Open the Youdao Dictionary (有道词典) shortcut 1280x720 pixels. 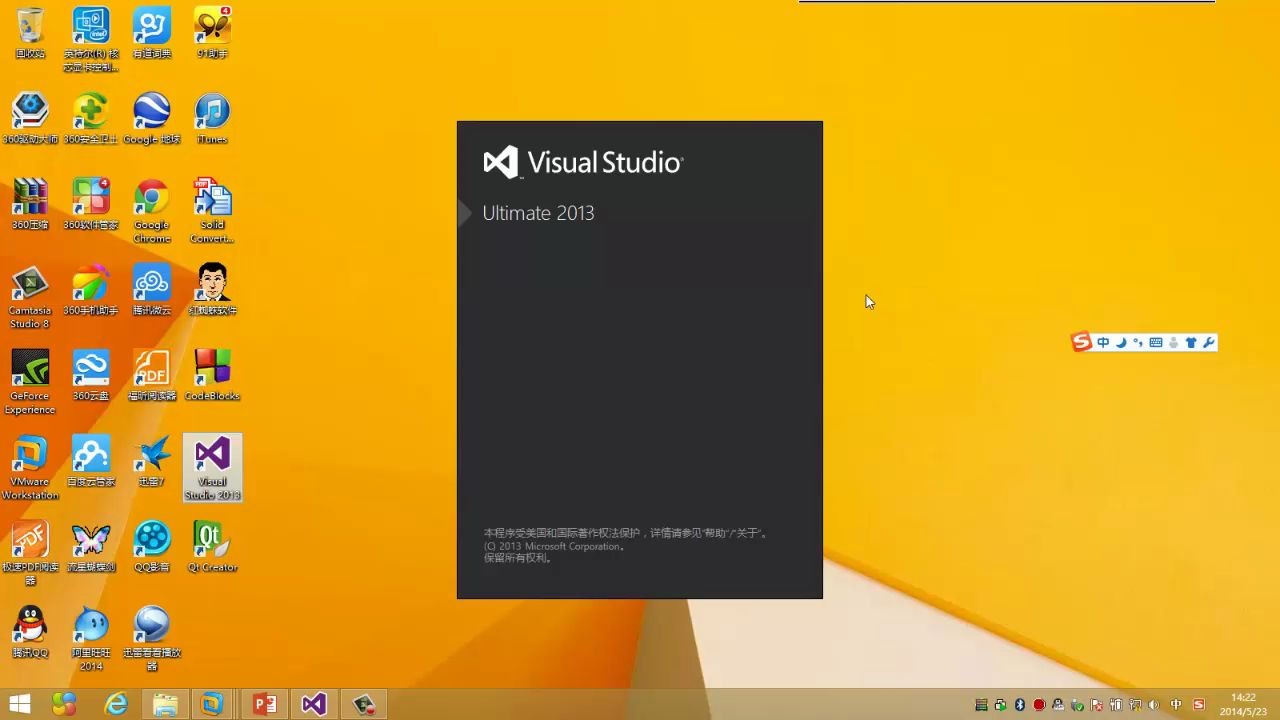pyautogui.click(x=152, y=33)
